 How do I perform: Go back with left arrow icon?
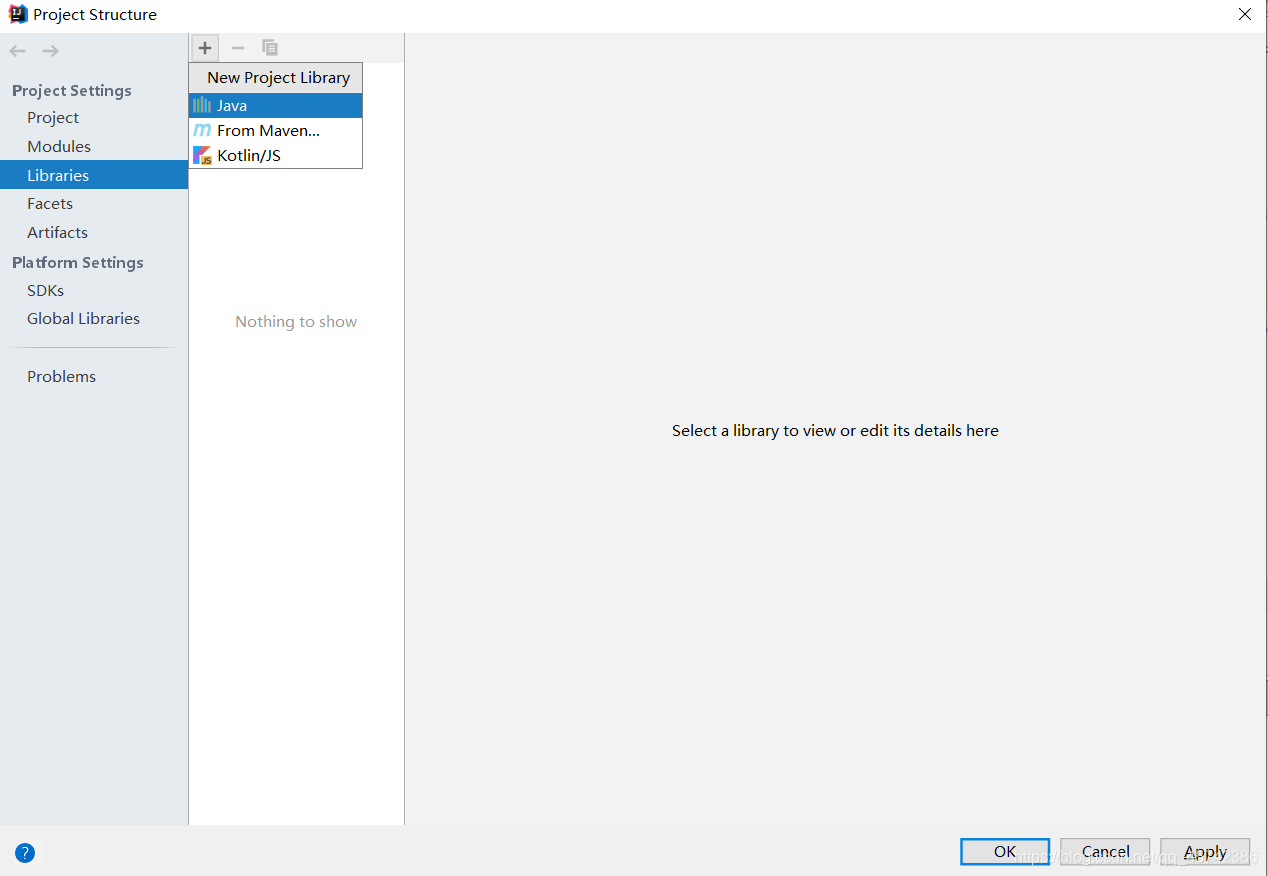[18, 51]
